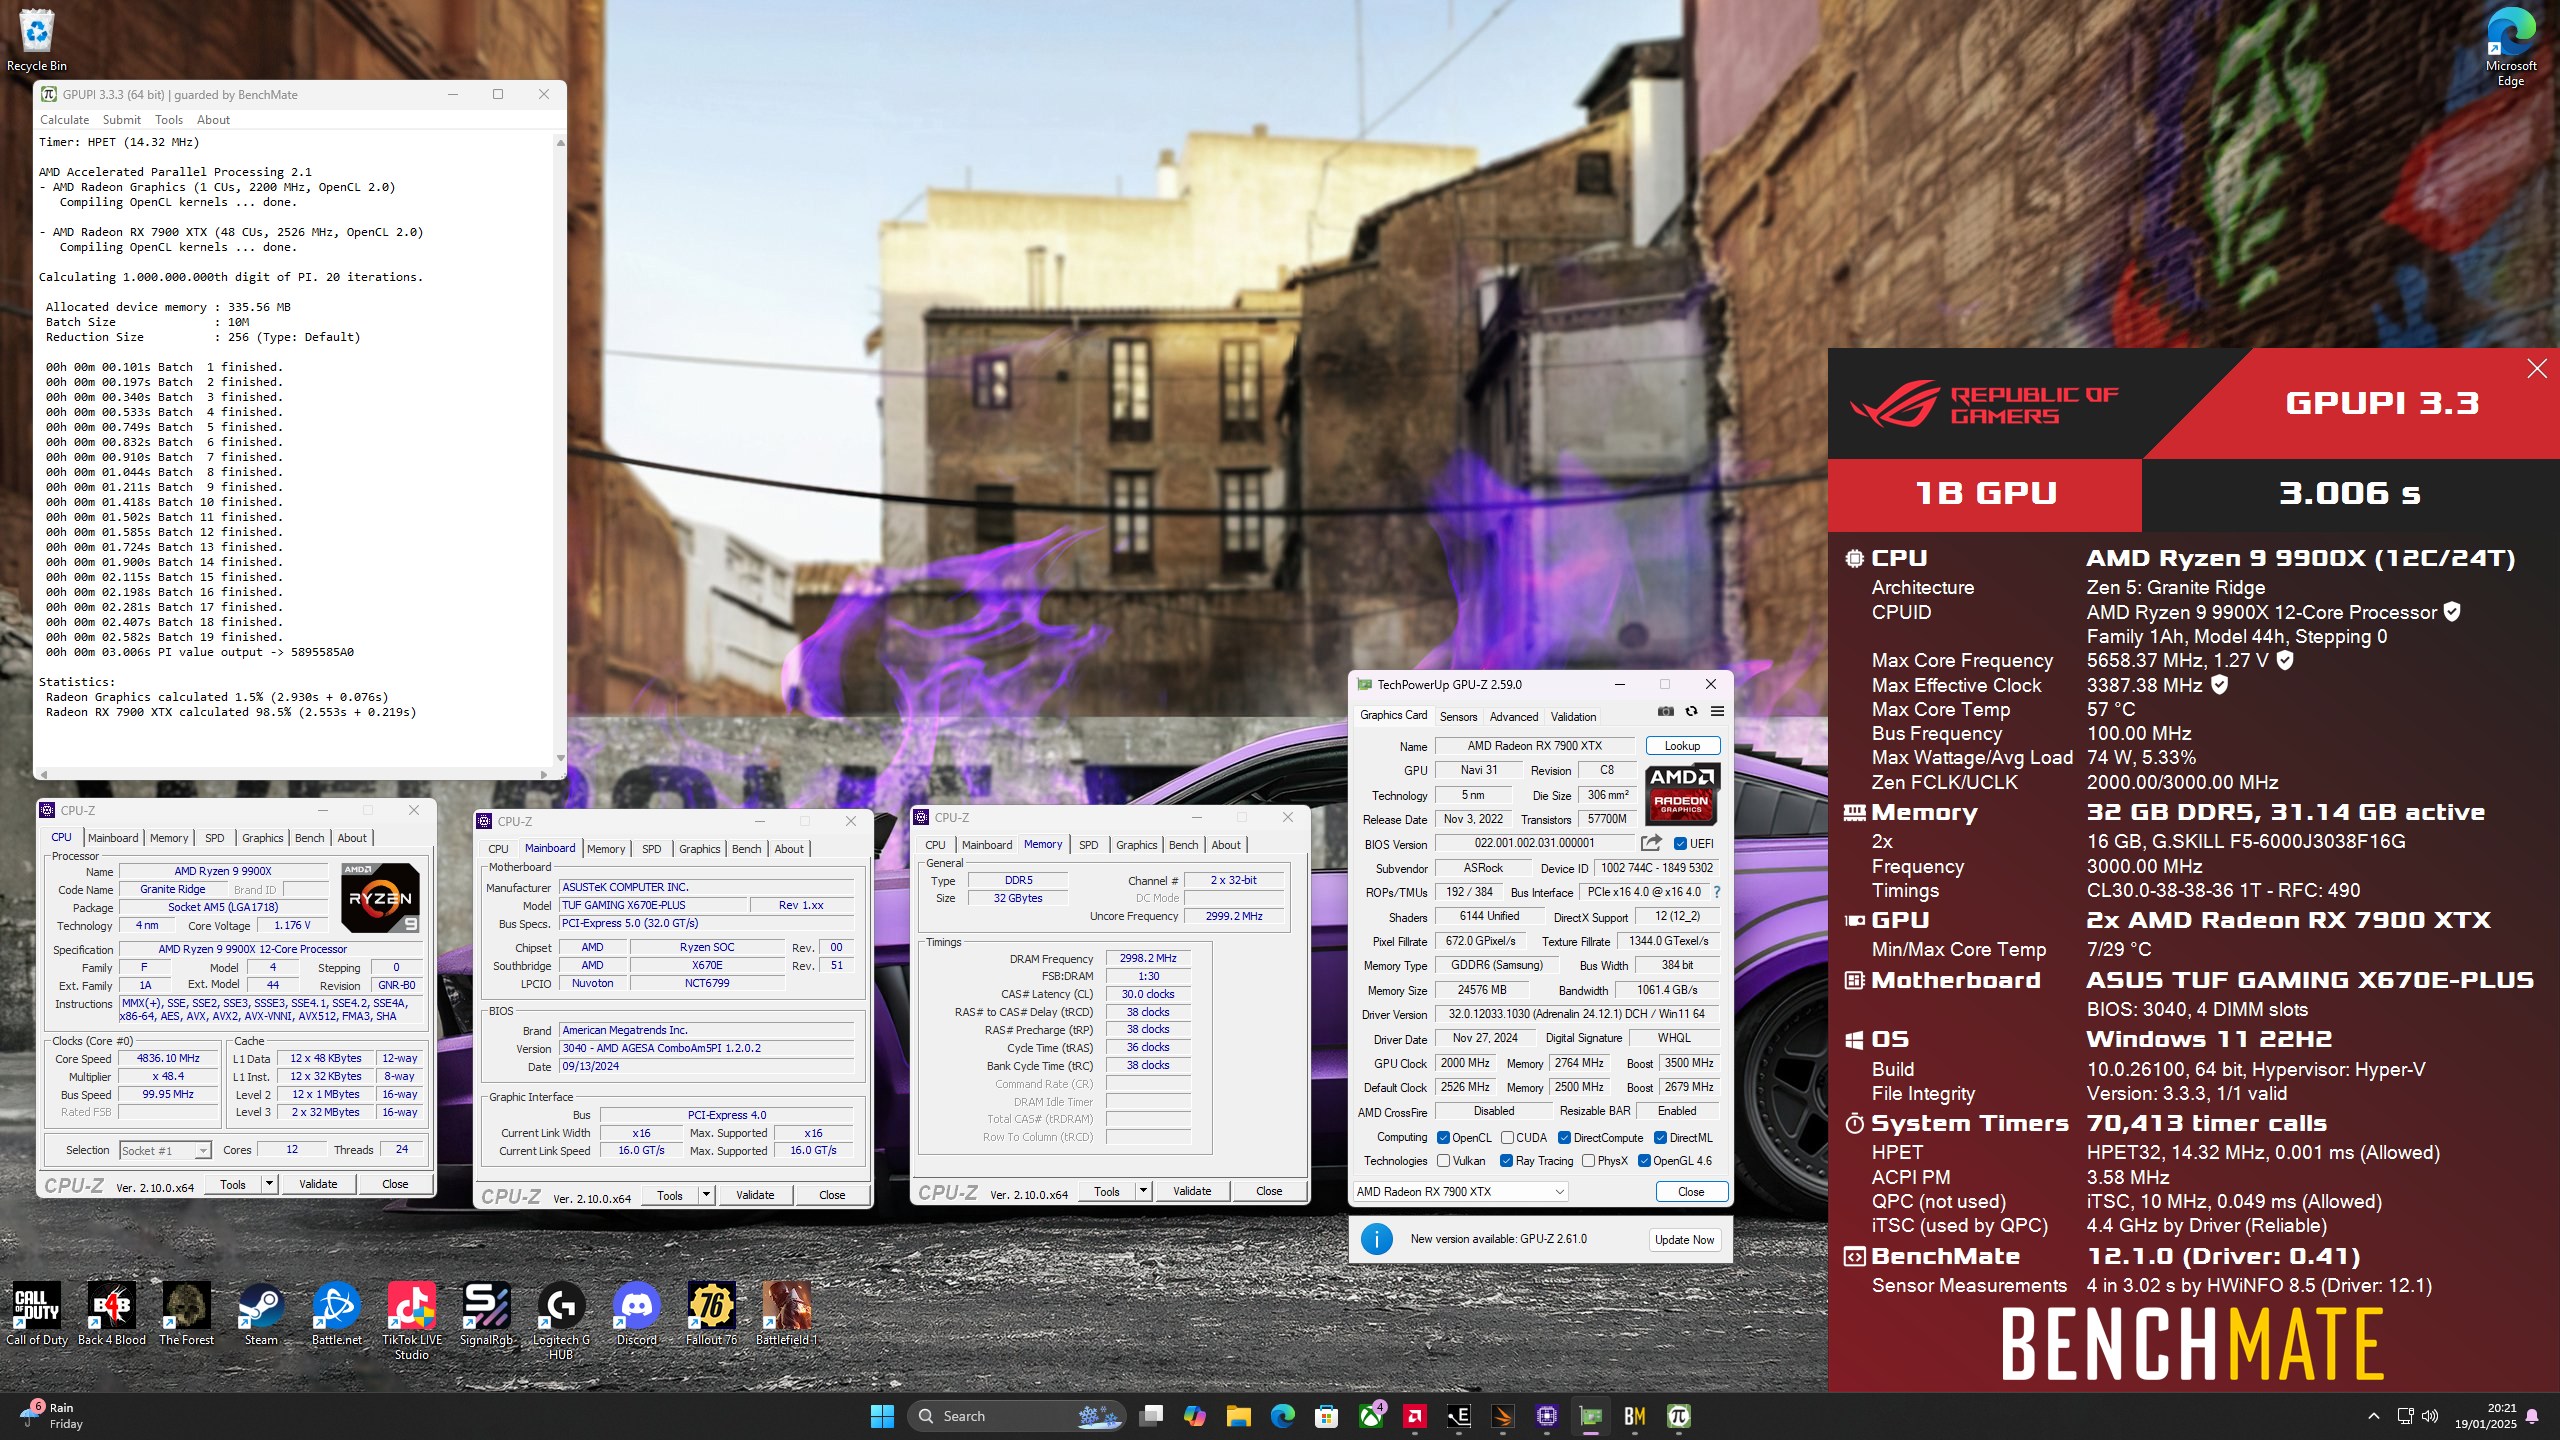Click the Close button in GPU-Z
This screenshot has width=2560, height=1440.
[1691, 1192]
